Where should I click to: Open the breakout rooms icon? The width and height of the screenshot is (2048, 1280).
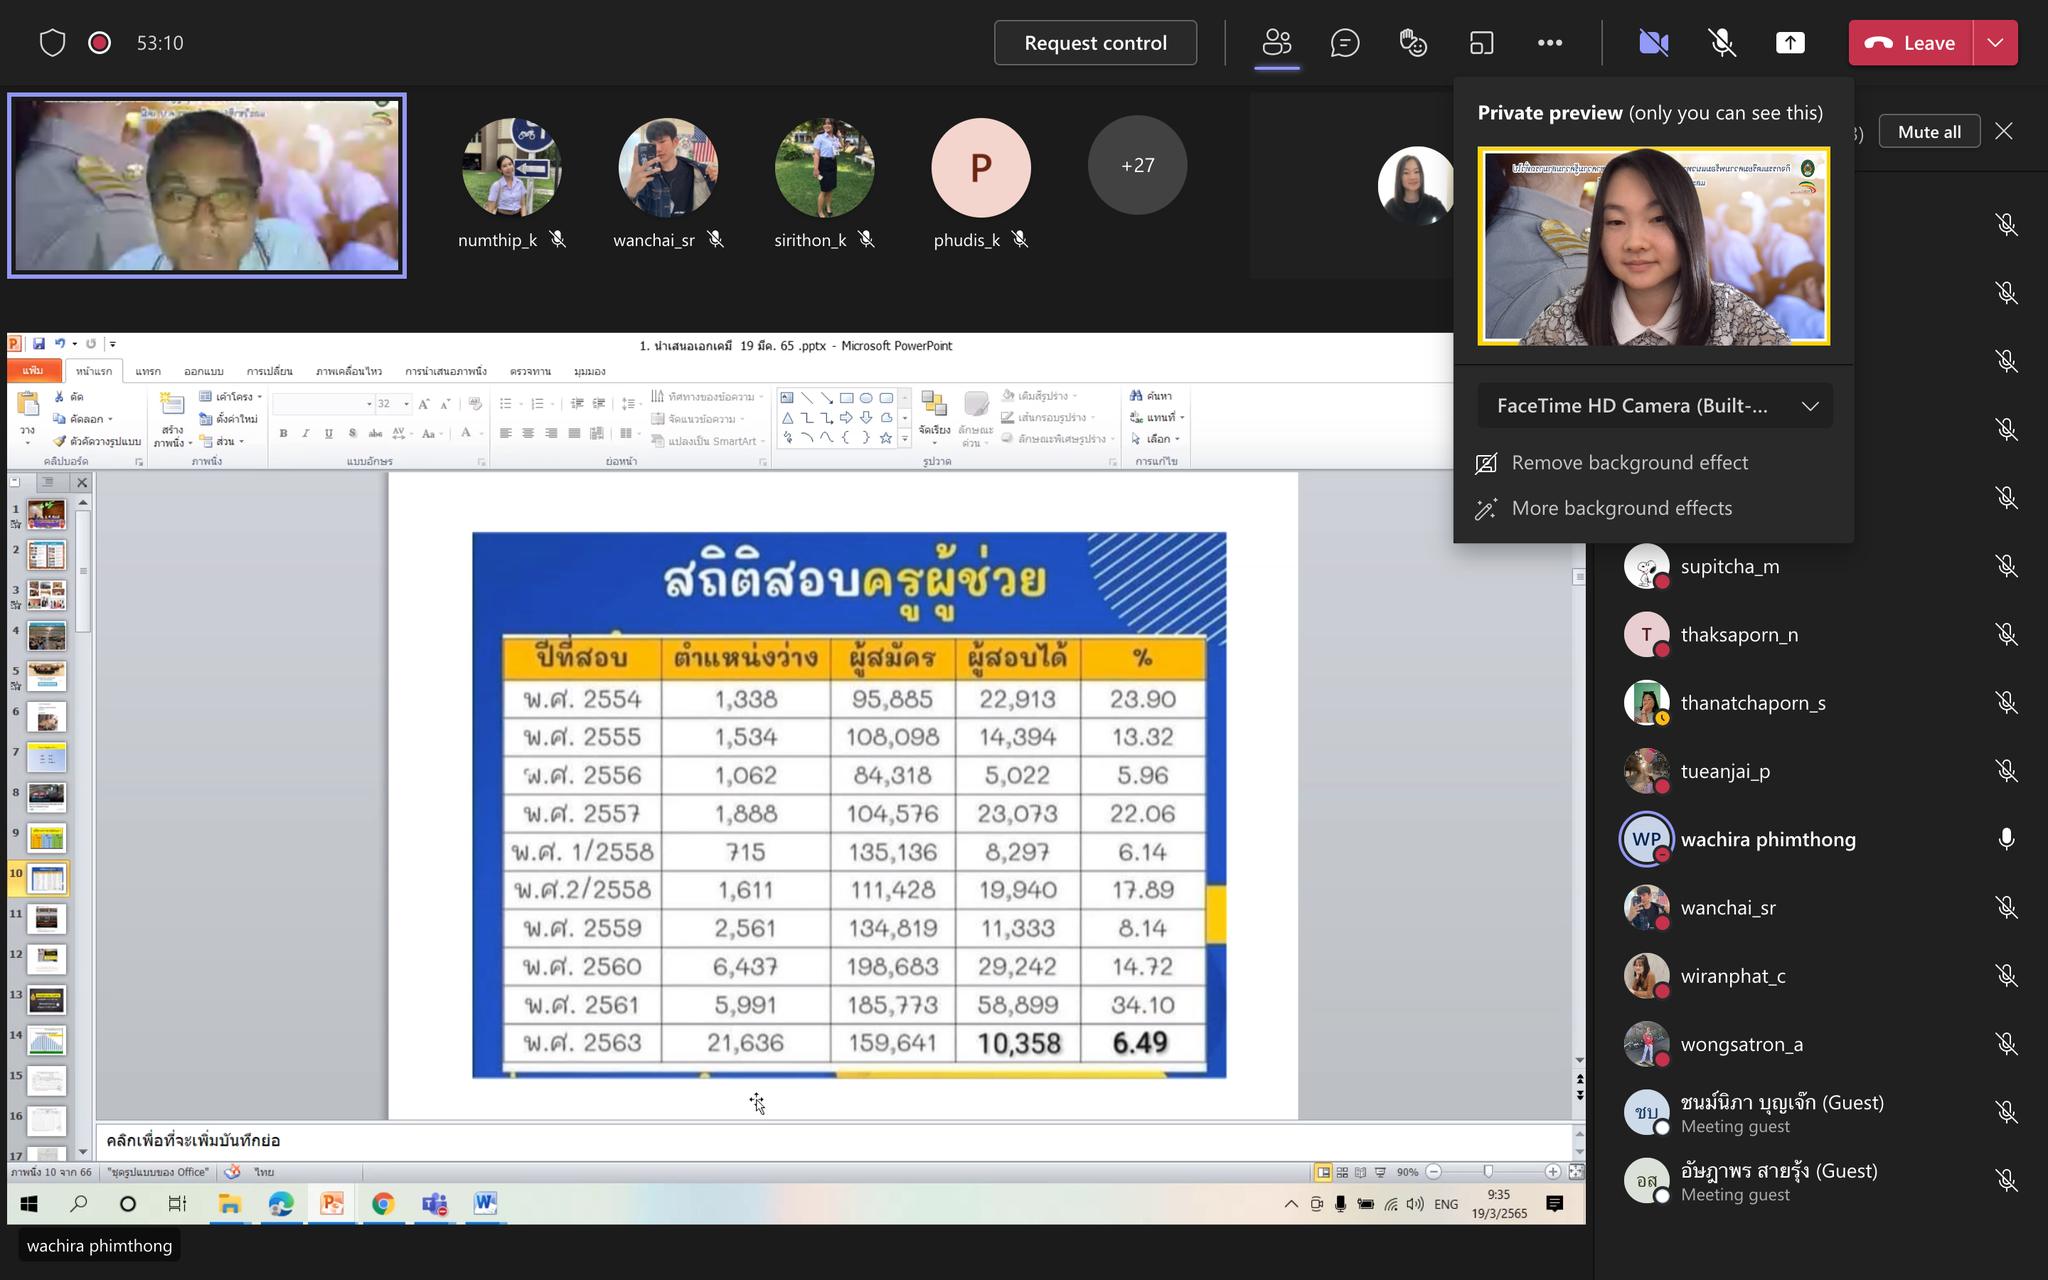(x=1481, y=43)
